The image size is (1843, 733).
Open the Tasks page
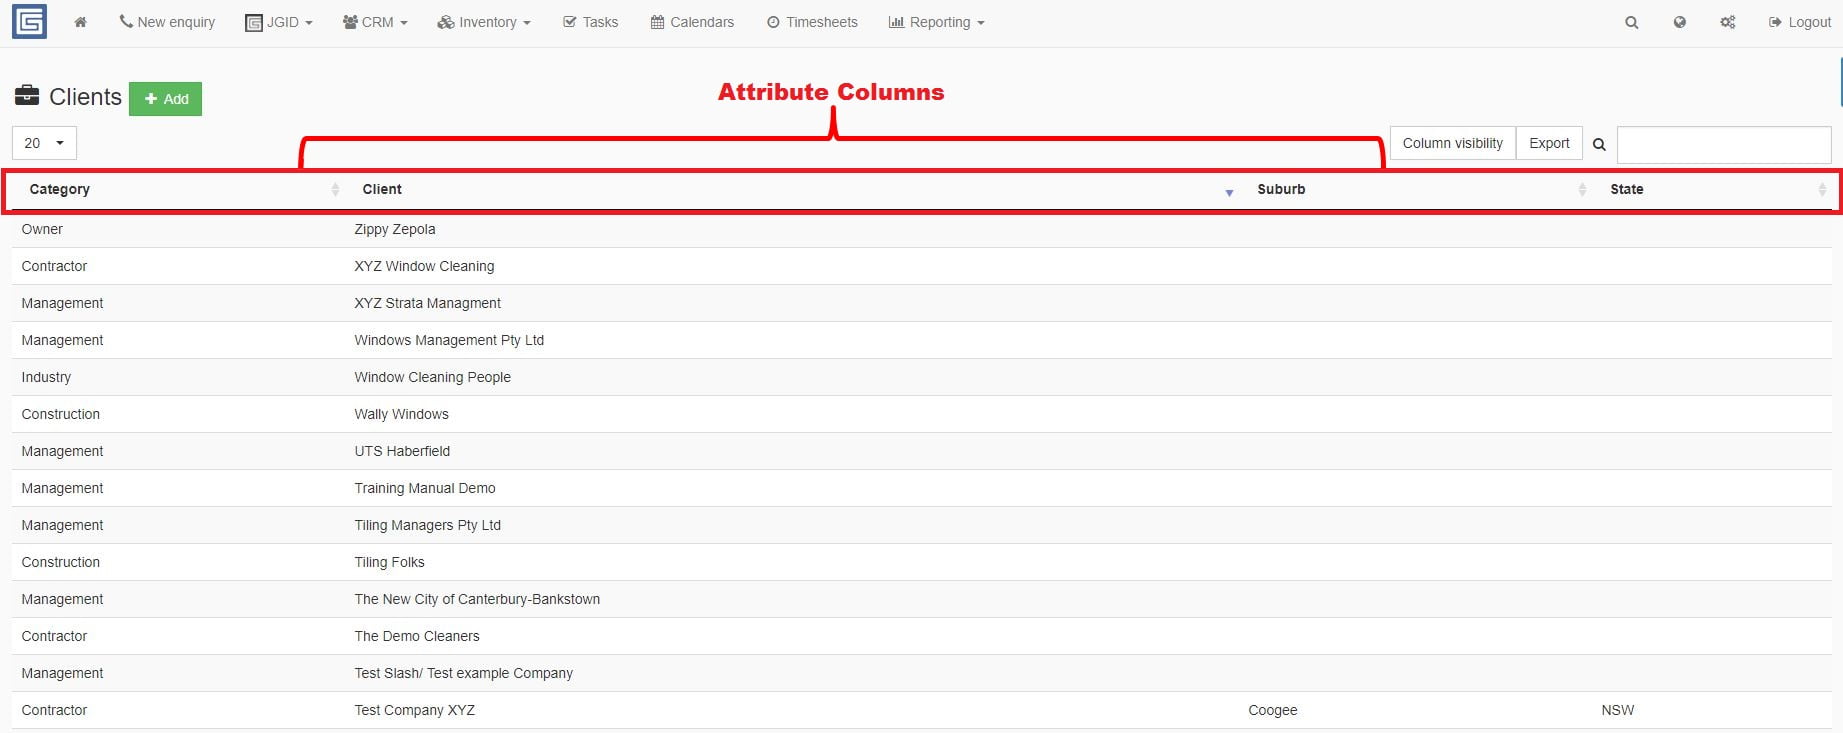(x=590, y=22)
